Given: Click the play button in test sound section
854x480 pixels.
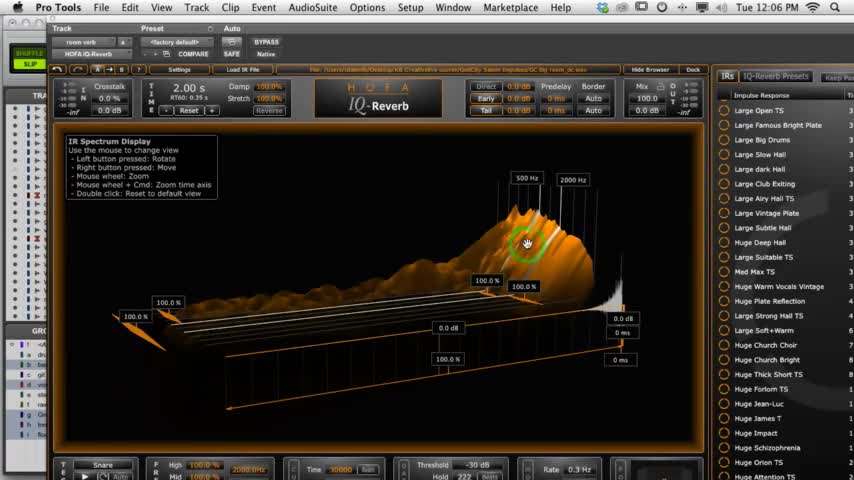Looking at the screenshot, I should [84, 476].
